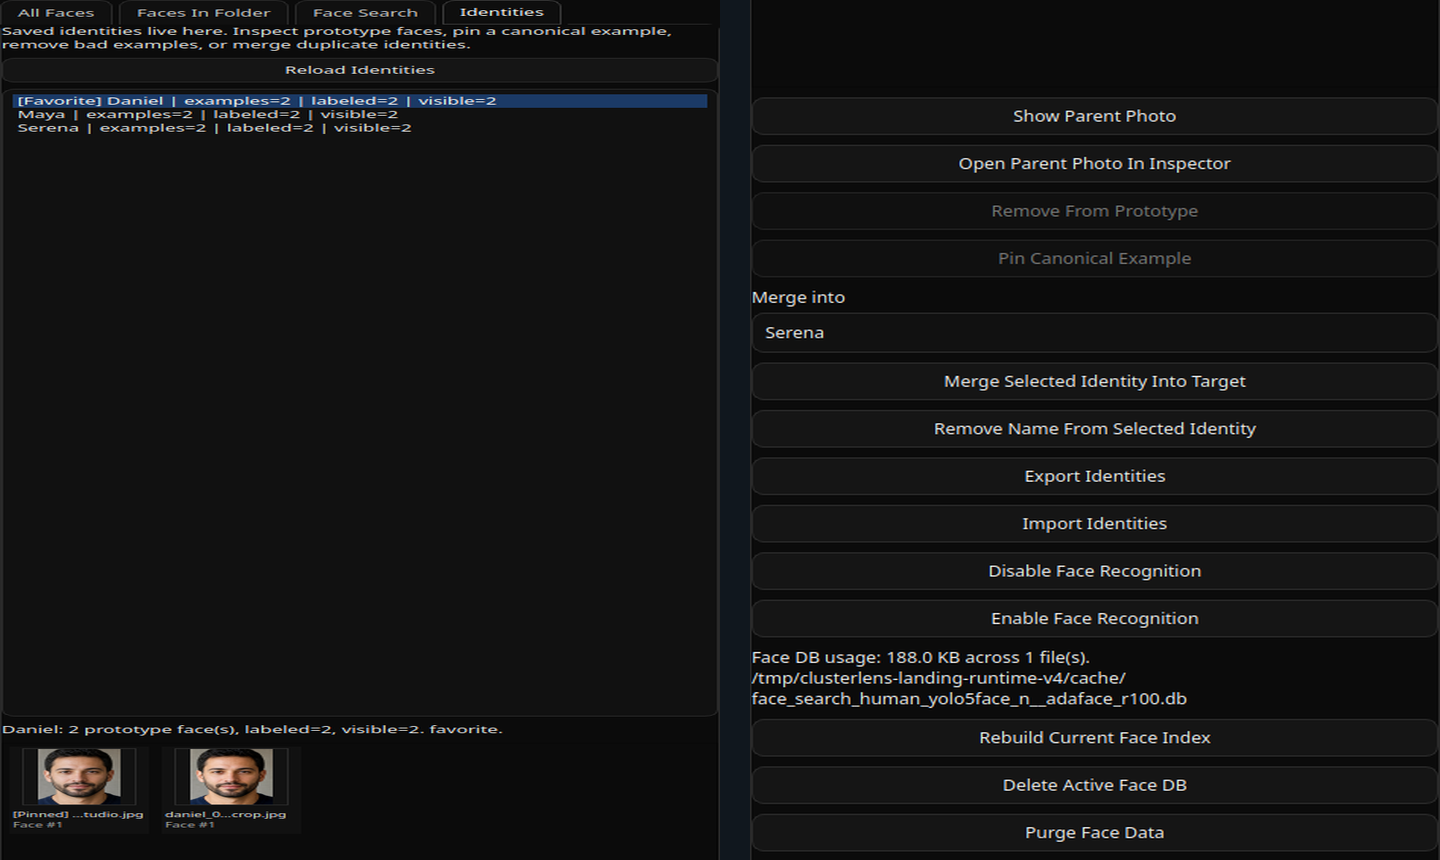Click the Daniel prototype faces summary line
1440x860 pixels.
pos(252,729)
